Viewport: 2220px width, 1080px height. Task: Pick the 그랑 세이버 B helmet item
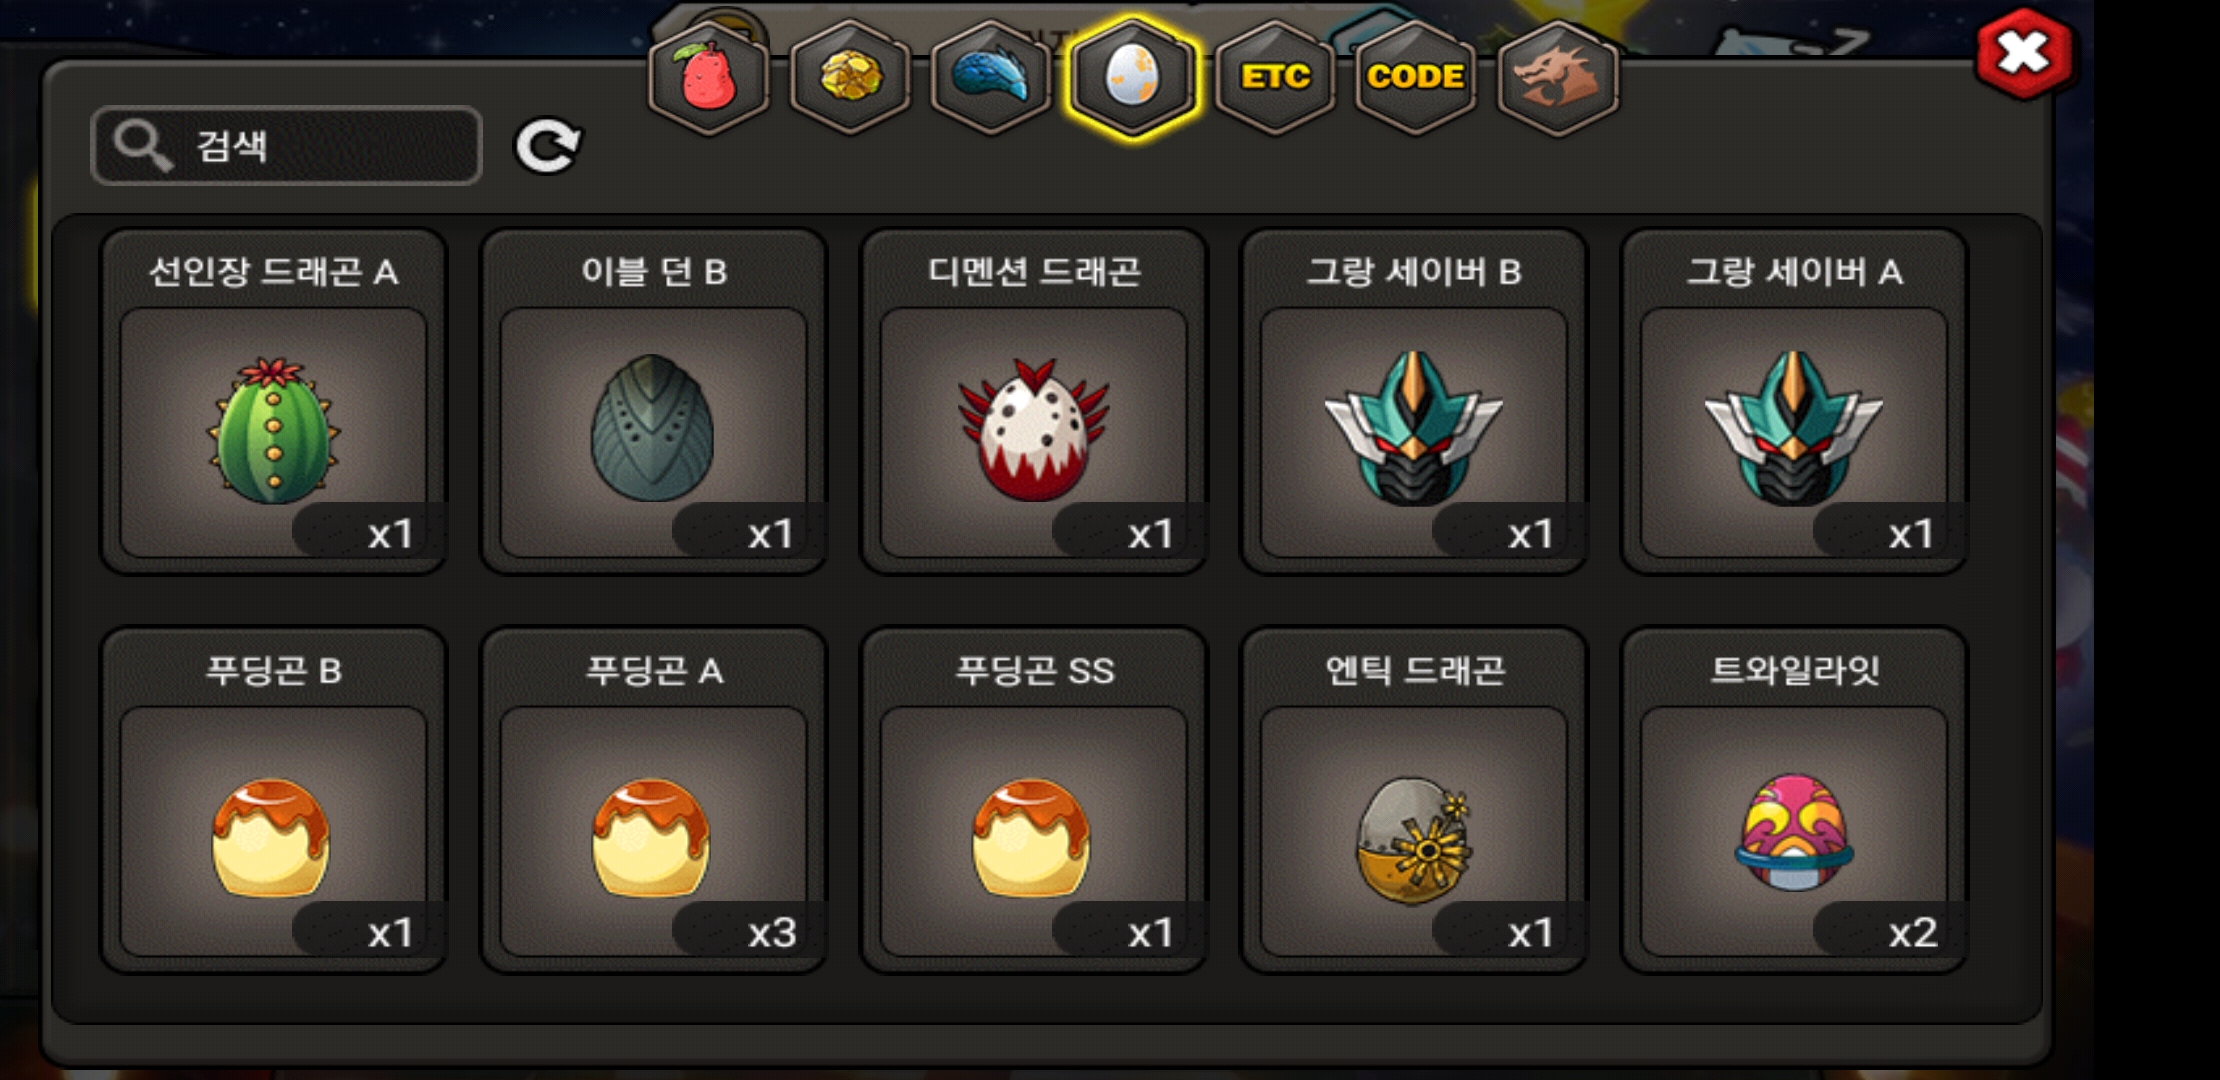[x=1414, y=402]
